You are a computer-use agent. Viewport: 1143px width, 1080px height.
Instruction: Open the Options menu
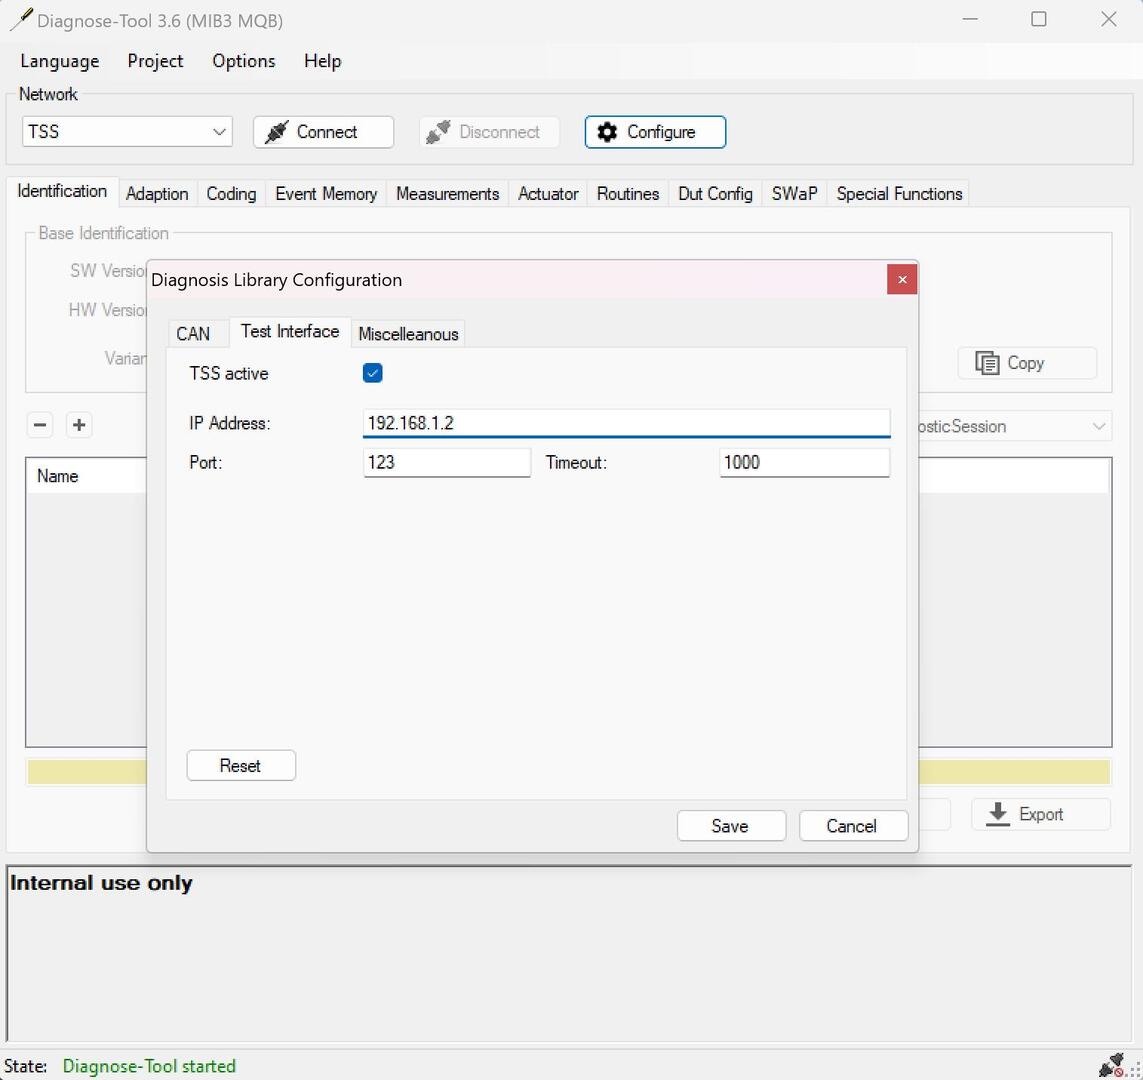coord(243,61)
